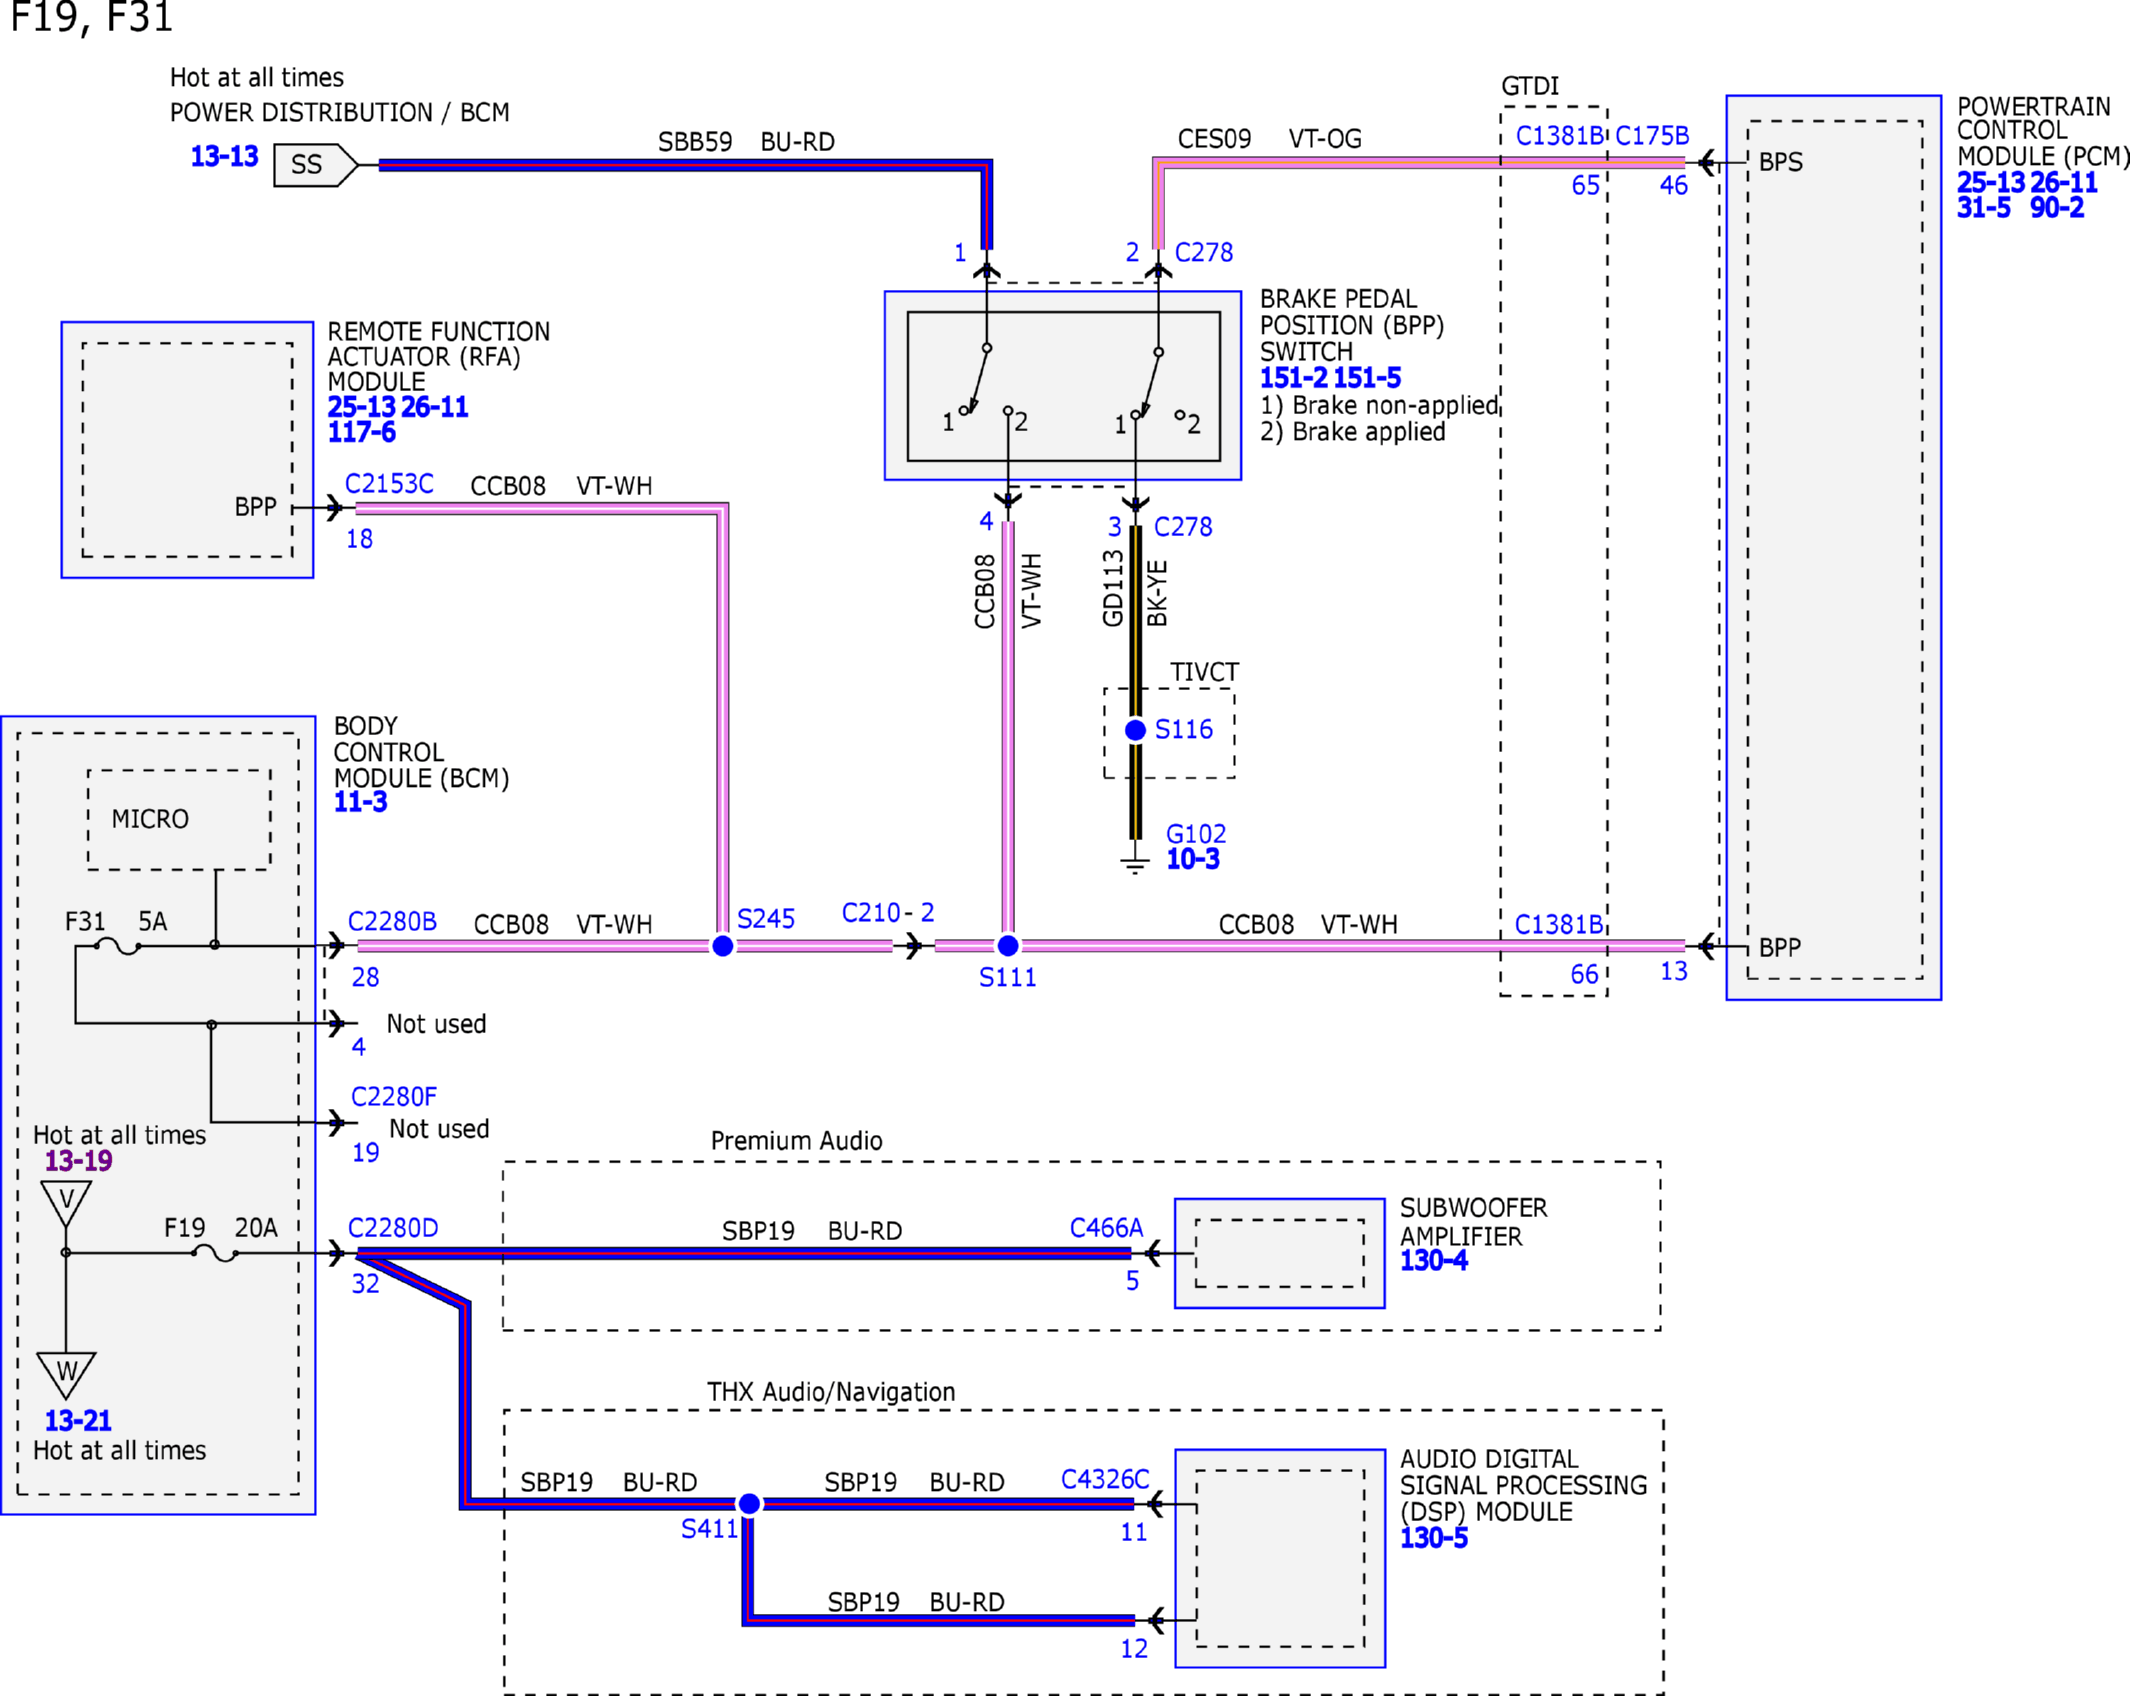Open the 11-3 BCM page reference
This screenshot has height=1696, width=2130.
(x=360, y=802)
